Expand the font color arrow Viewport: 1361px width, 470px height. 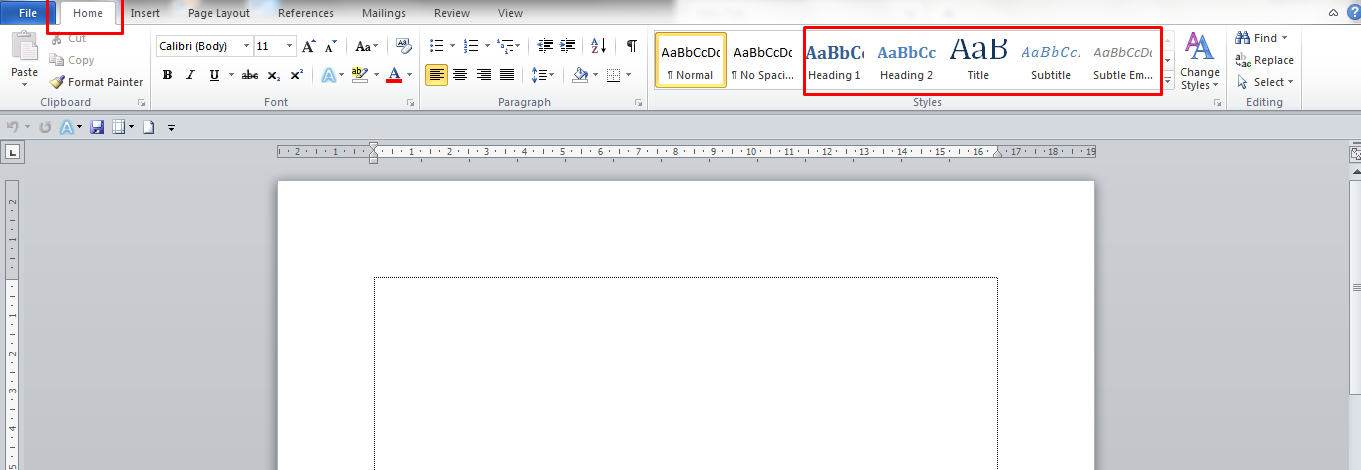[409, 75]
